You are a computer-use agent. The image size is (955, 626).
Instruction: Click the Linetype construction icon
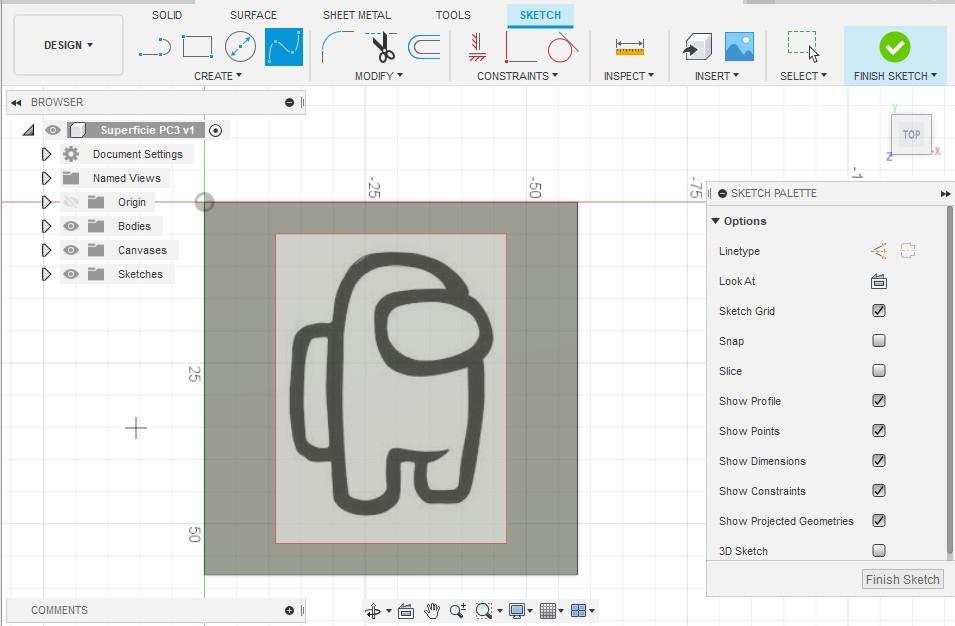pos(879,251)
